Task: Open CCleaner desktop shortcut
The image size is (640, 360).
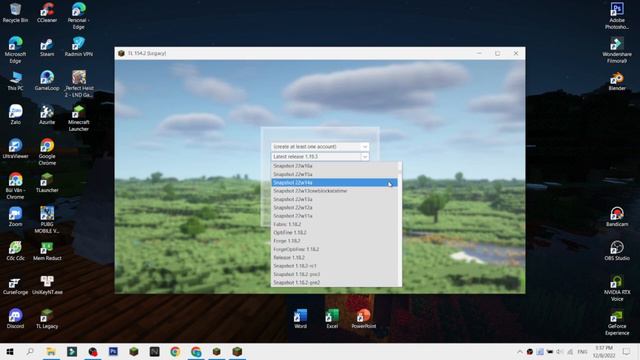Action: (x=47, y=13)
